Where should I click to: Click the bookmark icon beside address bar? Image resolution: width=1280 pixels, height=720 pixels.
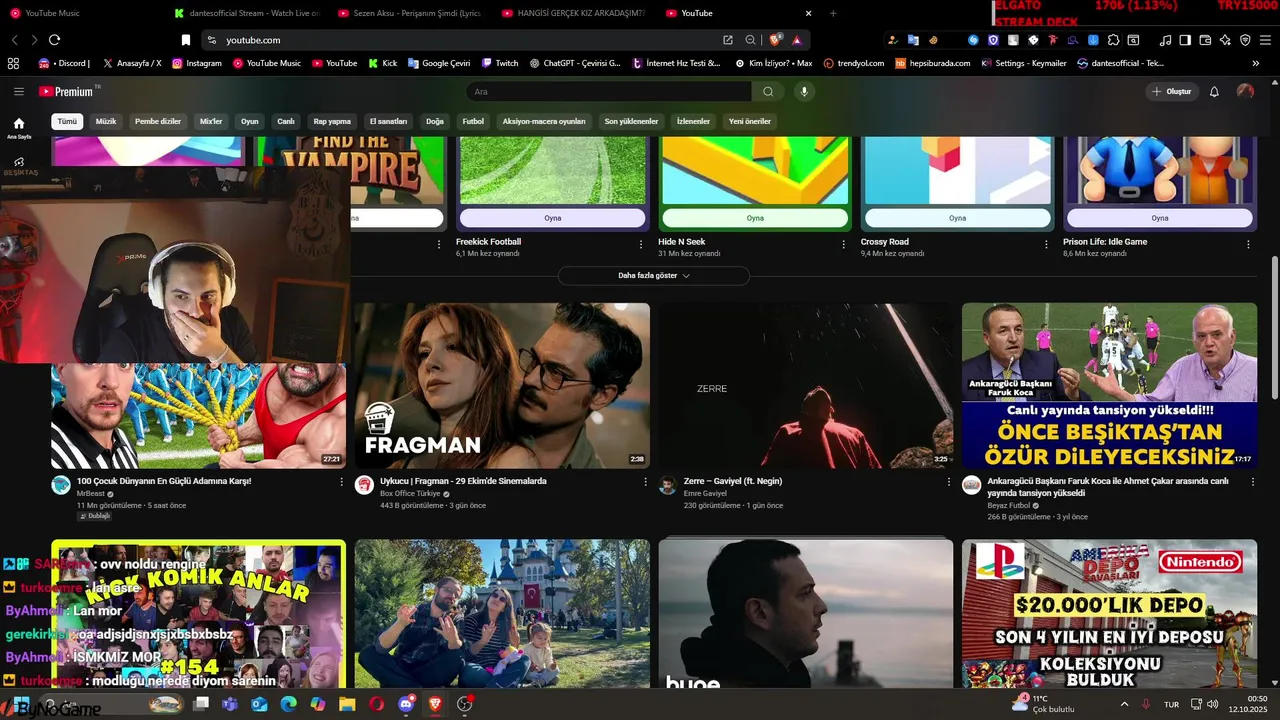tap(185, 40)
